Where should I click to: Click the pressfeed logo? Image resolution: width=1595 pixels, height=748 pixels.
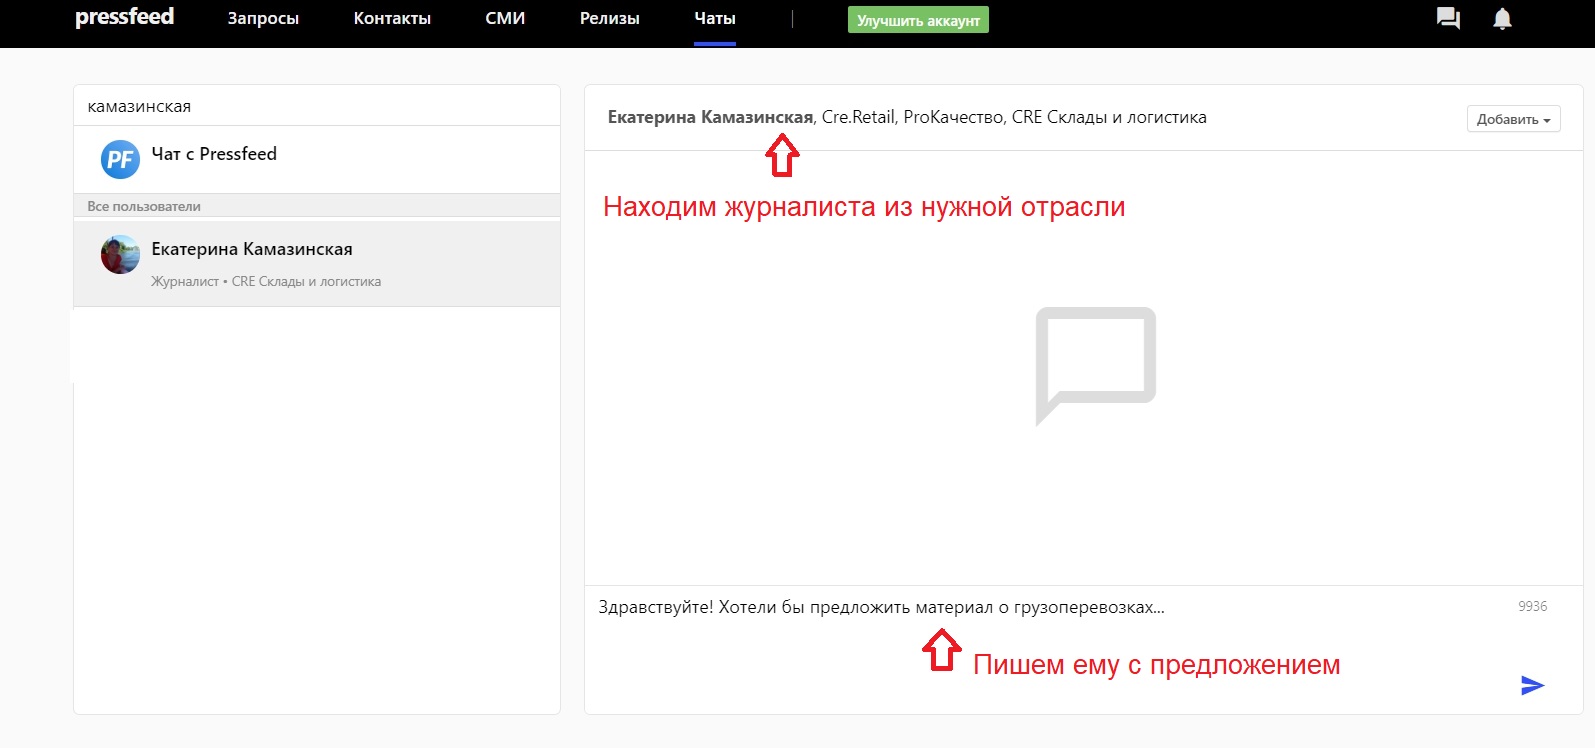pos(125,17)
